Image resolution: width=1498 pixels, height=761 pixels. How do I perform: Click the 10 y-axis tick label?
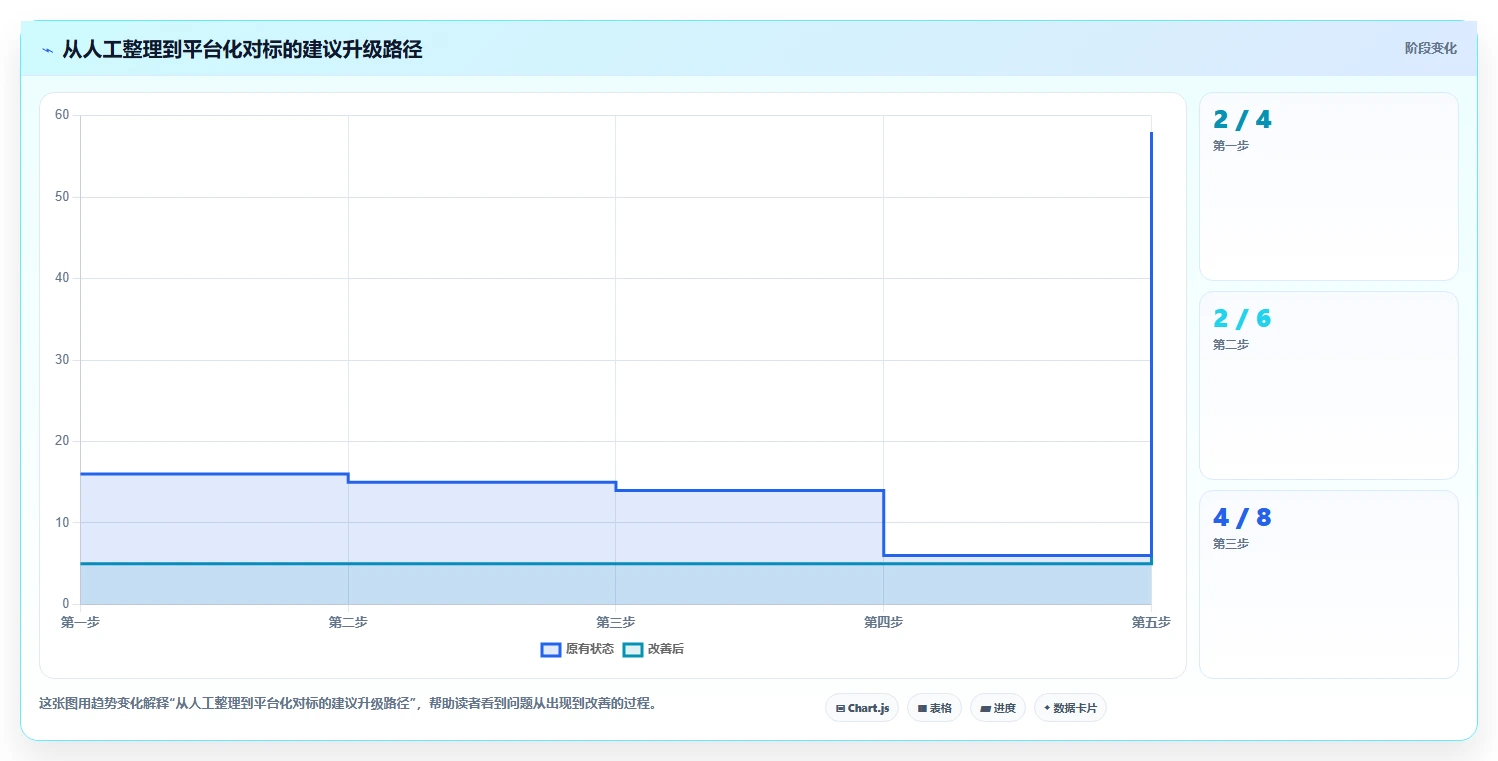pos(62,523)
